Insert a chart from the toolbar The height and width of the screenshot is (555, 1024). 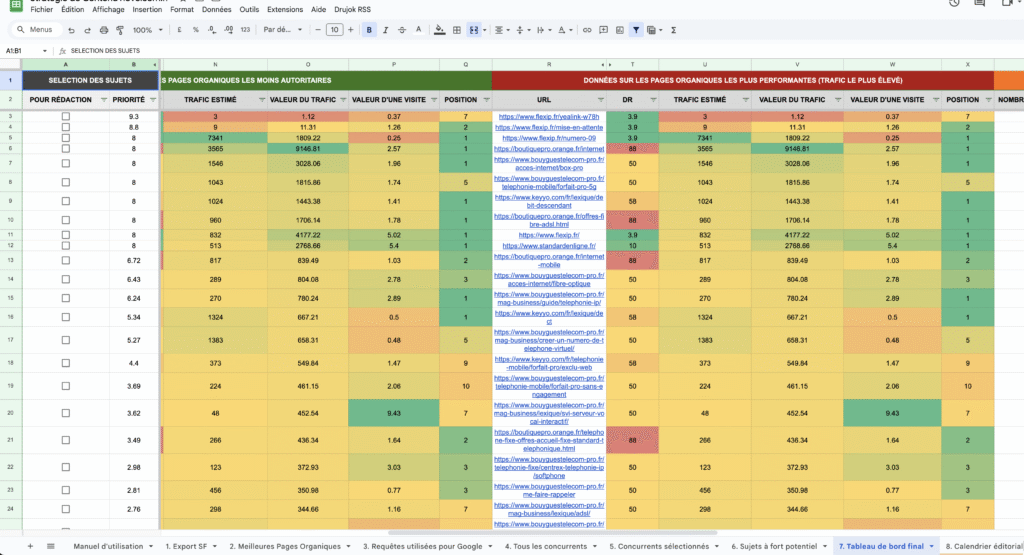[620, 30]
